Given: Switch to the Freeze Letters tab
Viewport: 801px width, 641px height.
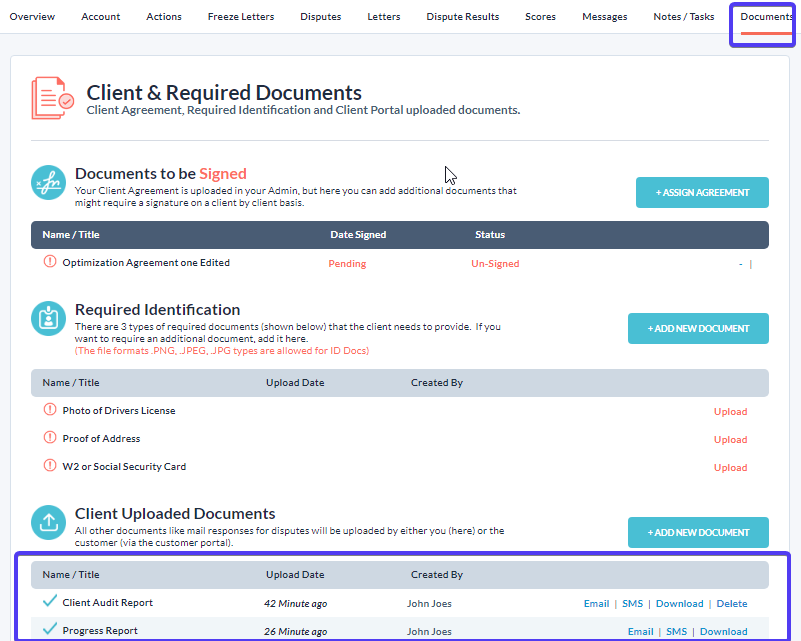Looking at the screenshot, I should [x=239, y=17].
